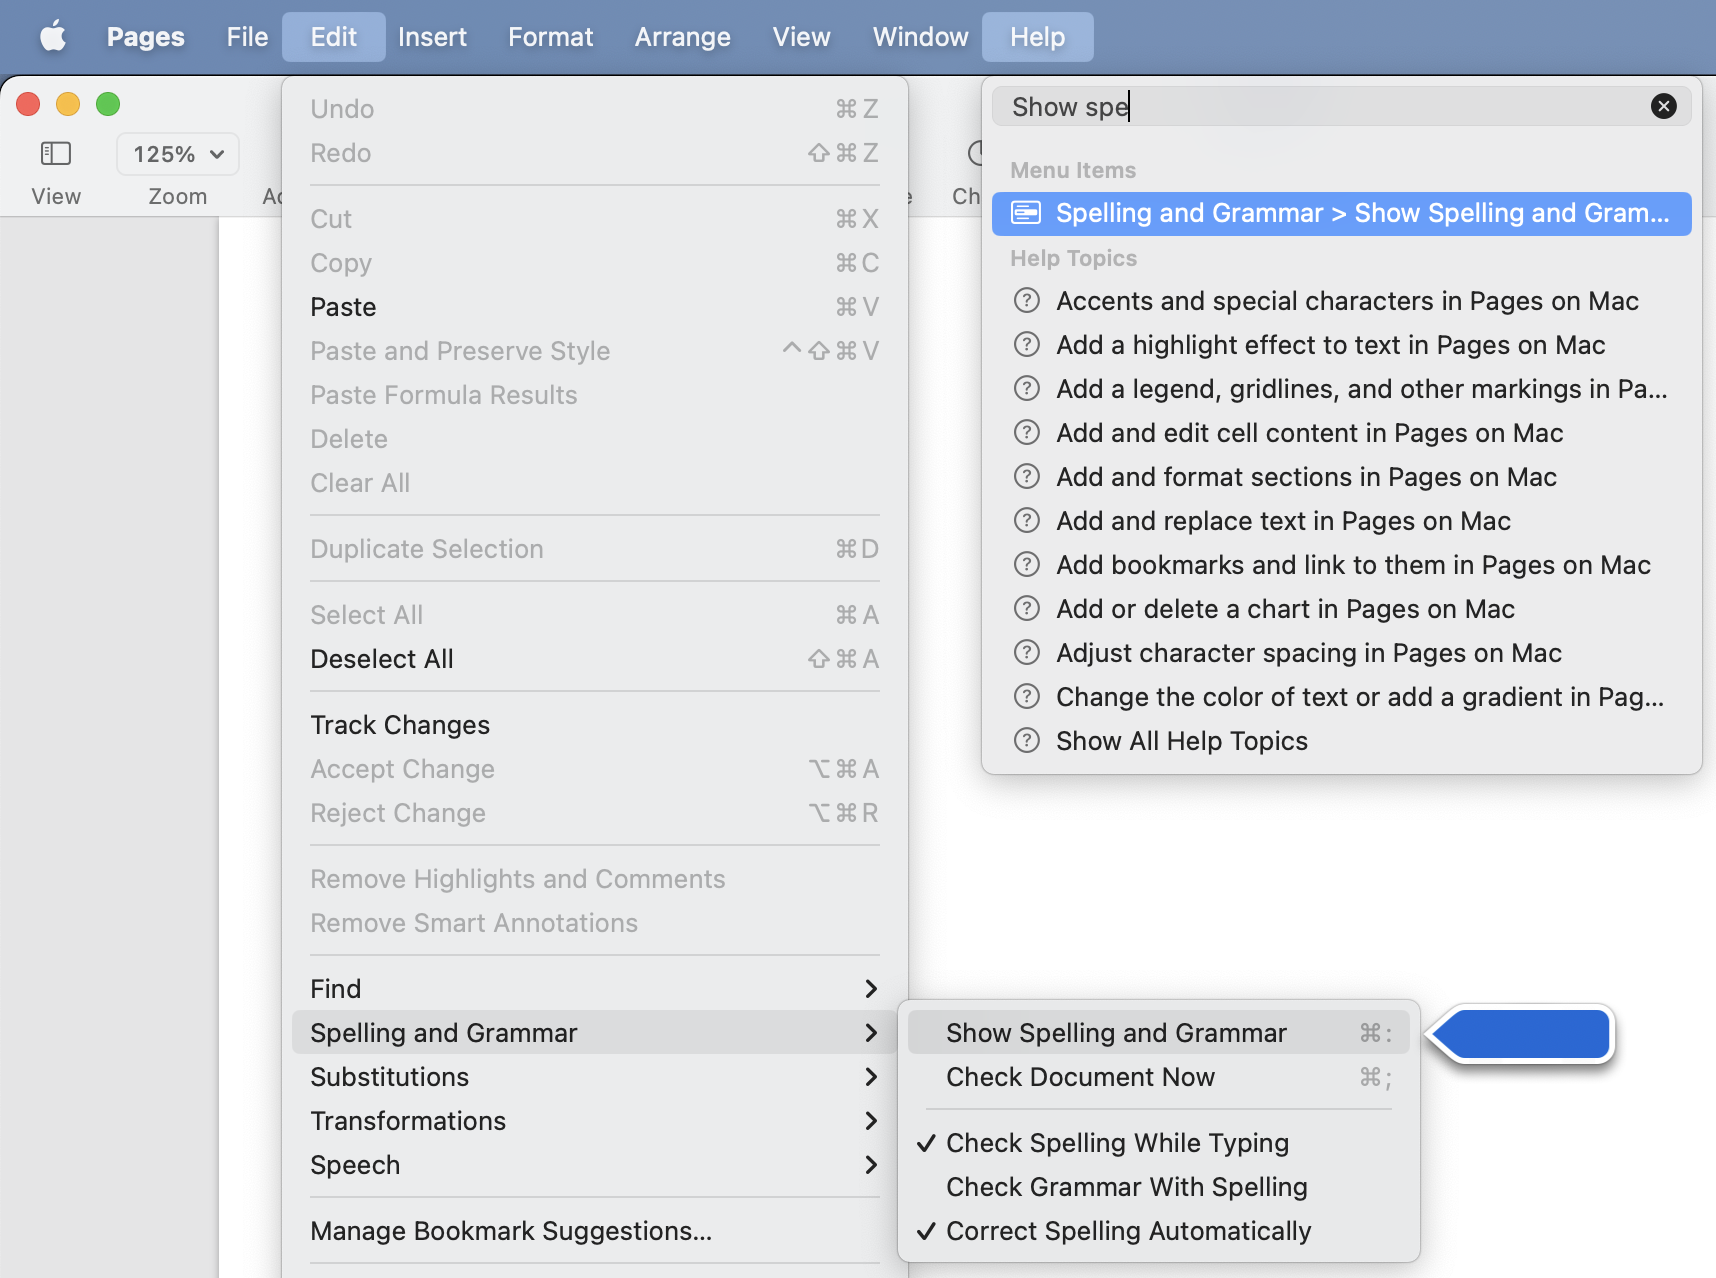This screenshot has height=1278, width=1716.
Task: Click help icon for Add and replace text
Action: (x=1027, y=520)
